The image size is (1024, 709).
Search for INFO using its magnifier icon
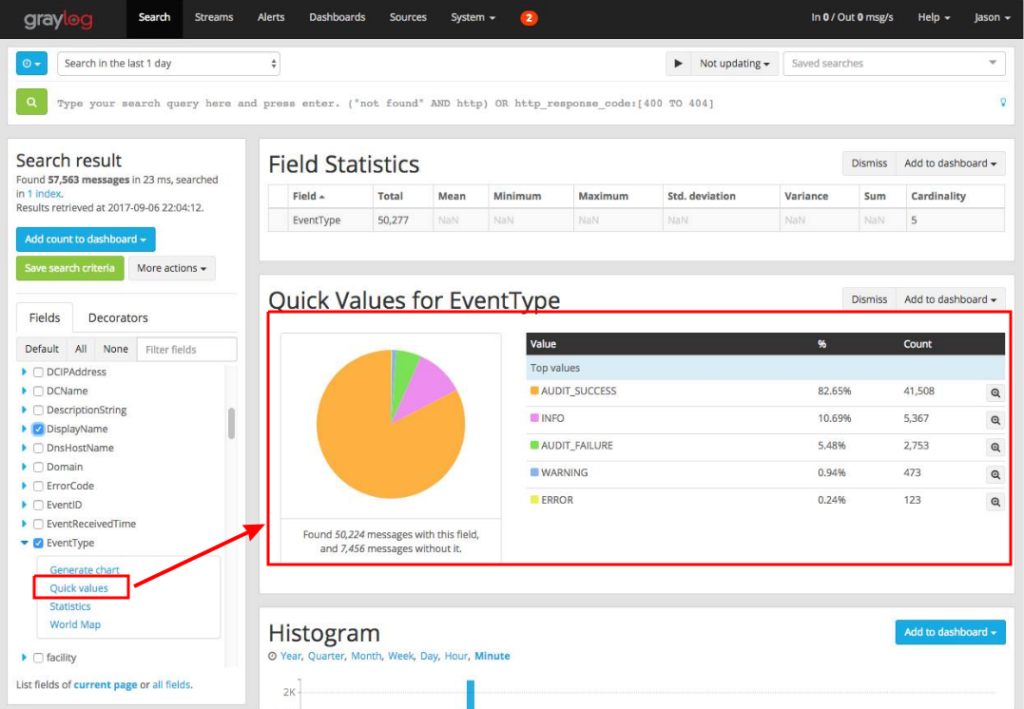[x=995, y=420]
